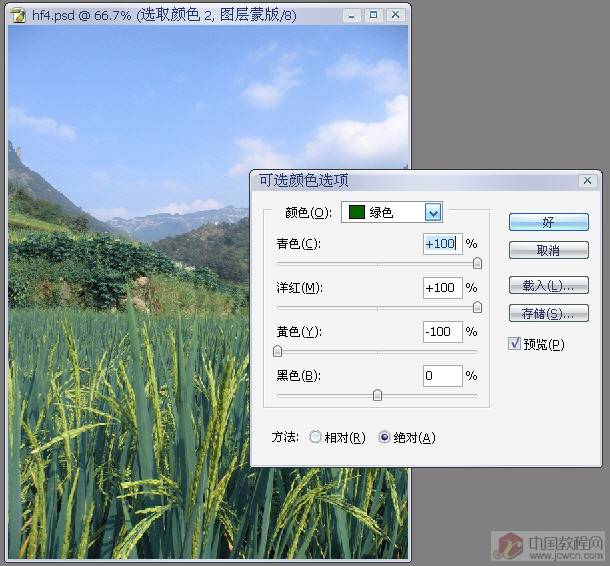
Task: Click the 黄色 slider handle
Action: point(277,351)
